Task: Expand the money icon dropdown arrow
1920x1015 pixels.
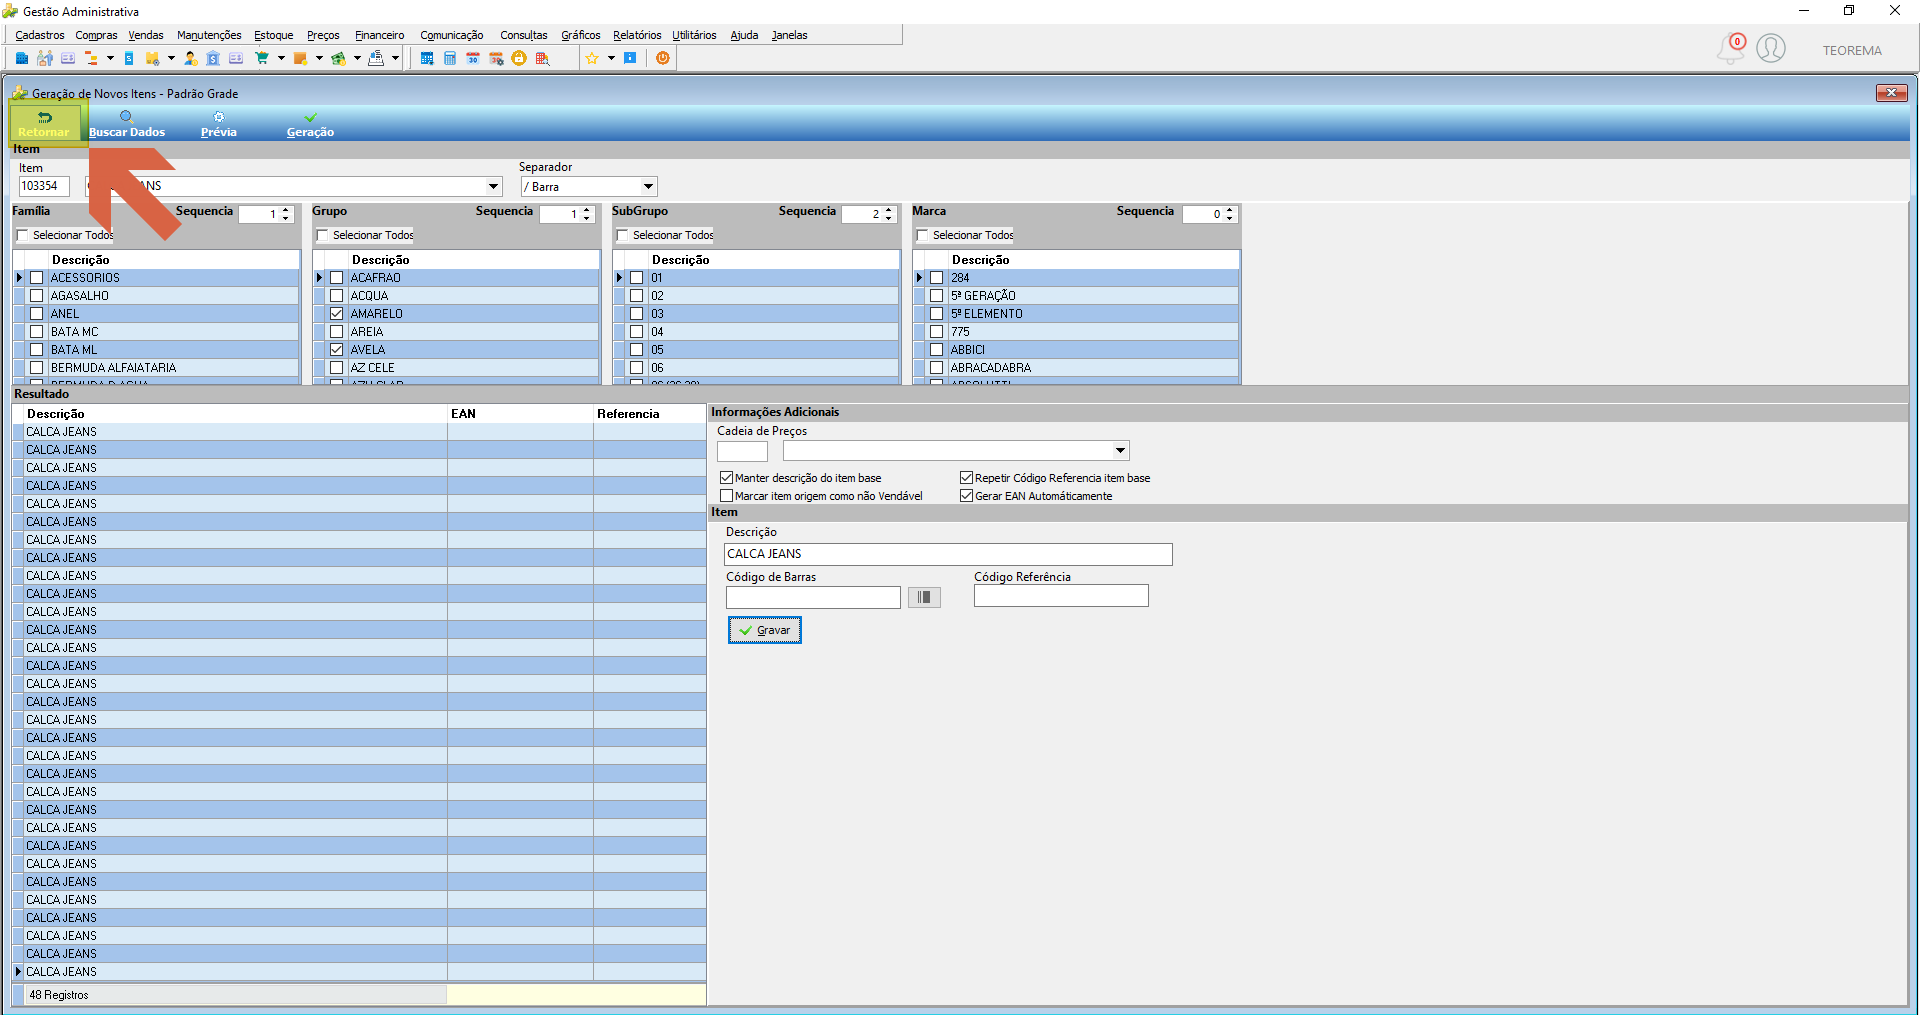Action: (x=357, y=58)
